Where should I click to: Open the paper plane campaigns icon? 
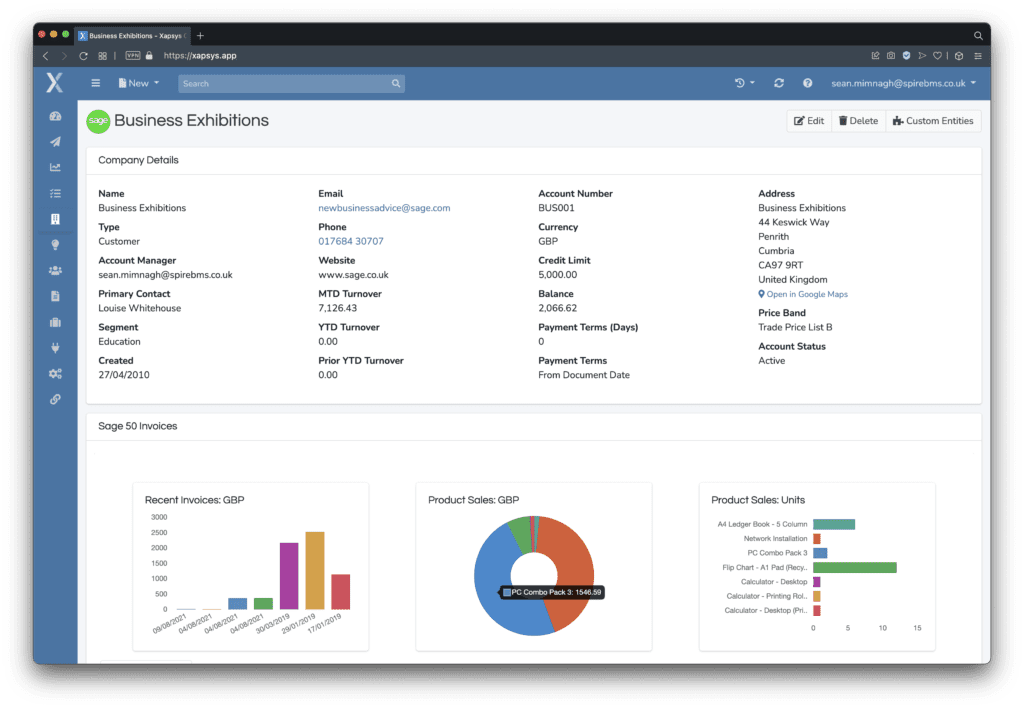pyautogui.click(x=56, y=142)
